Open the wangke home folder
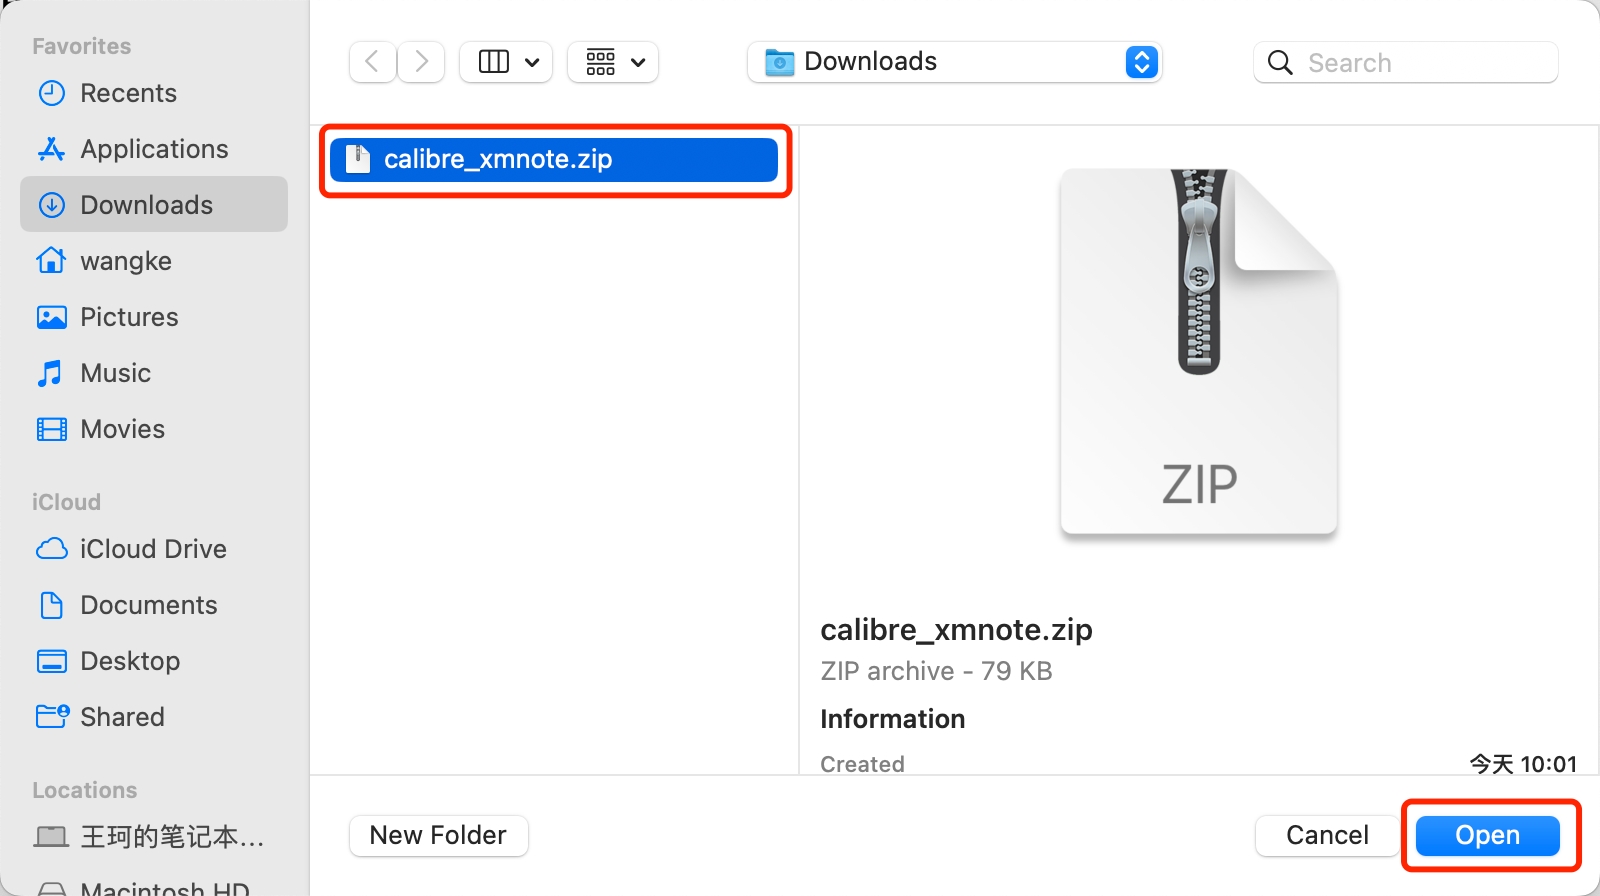This screenshot has height=896, width=1600. click(126, 261)
